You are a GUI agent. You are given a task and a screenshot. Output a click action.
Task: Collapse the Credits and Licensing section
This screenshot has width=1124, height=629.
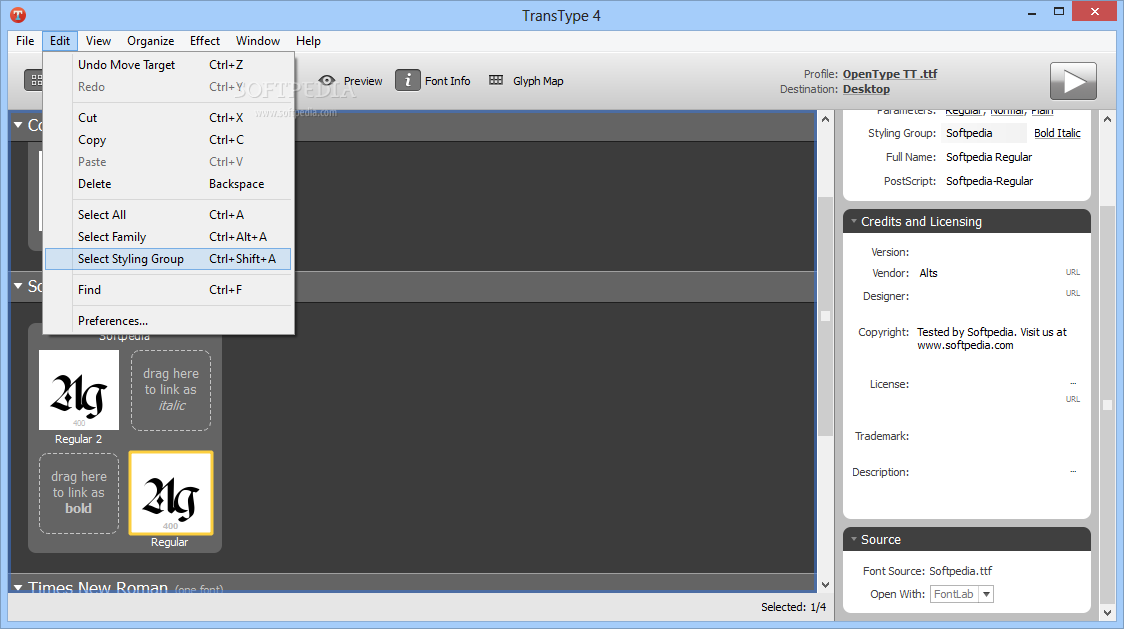point(854,222)
